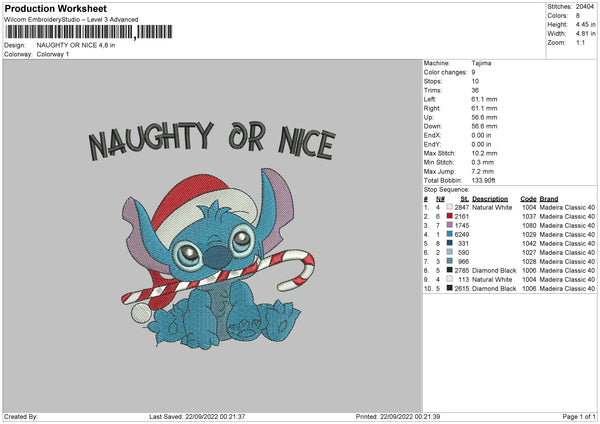Select the 'St.' column header
The width and height of the screenshot is (600, 424).
[465, 199]
